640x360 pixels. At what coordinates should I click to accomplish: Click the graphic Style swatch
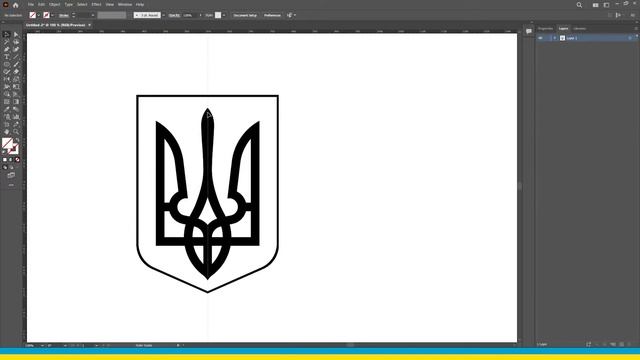click(218, 15)
